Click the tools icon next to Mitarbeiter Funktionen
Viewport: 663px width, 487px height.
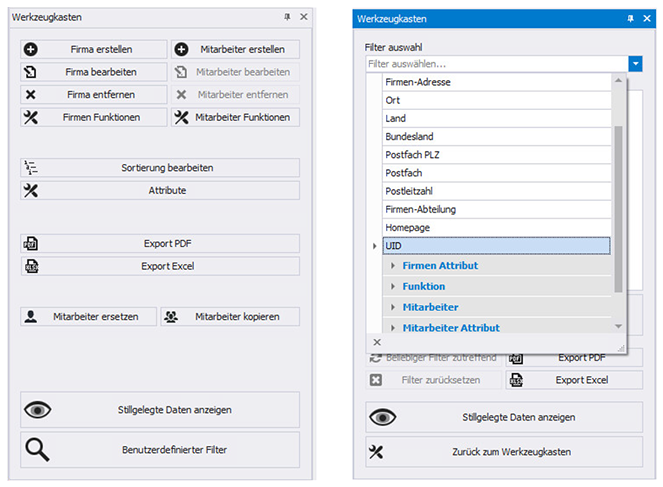[181, 118]
